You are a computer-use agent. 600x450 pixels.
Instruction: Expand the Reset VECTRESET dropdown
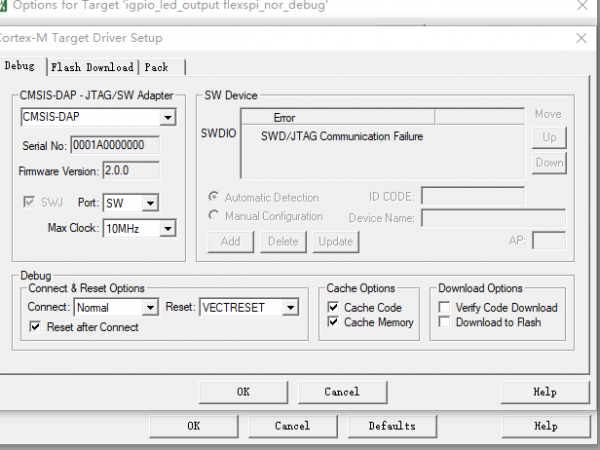tap(291, 307)
